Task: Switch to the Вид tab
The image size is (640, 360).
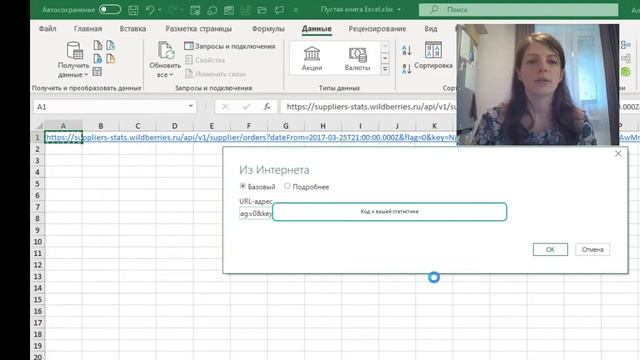Action: coord(431,29)
